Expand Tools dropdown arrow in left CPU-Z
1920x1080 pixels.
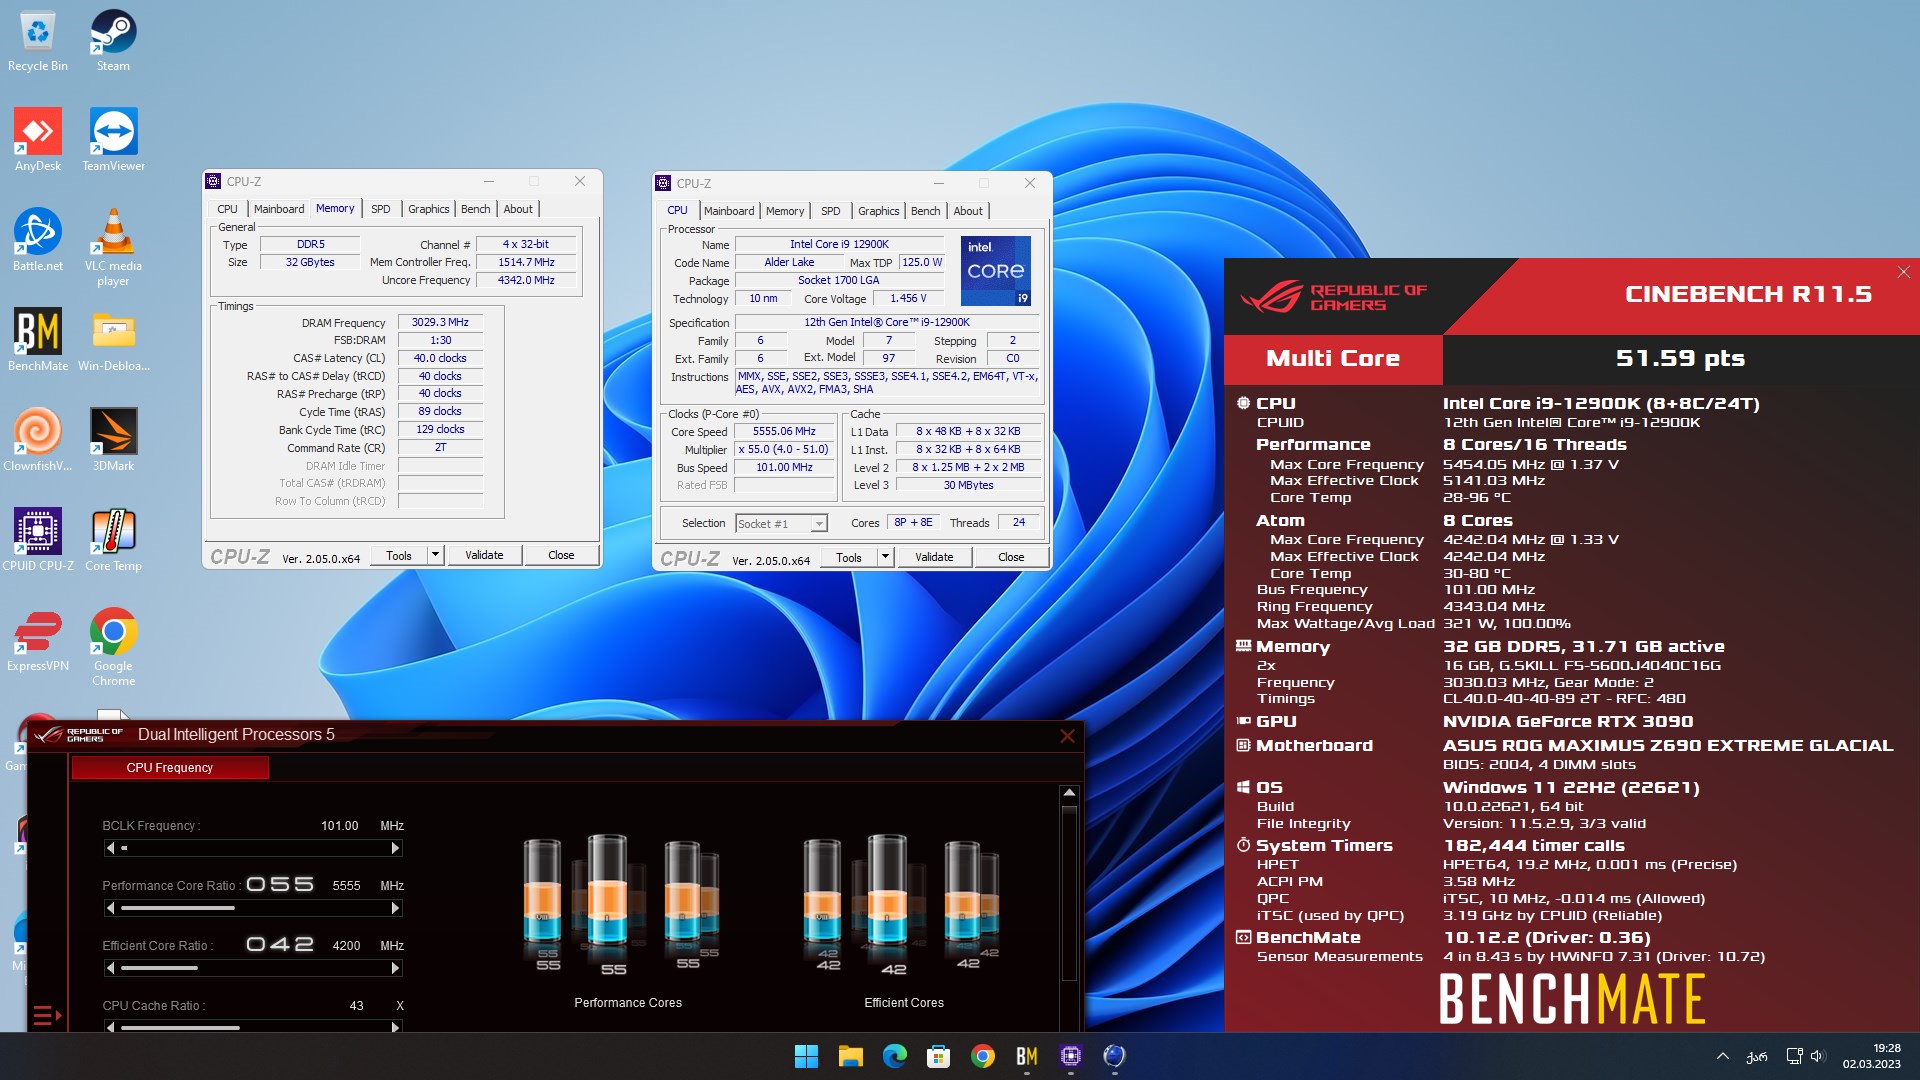435,555
